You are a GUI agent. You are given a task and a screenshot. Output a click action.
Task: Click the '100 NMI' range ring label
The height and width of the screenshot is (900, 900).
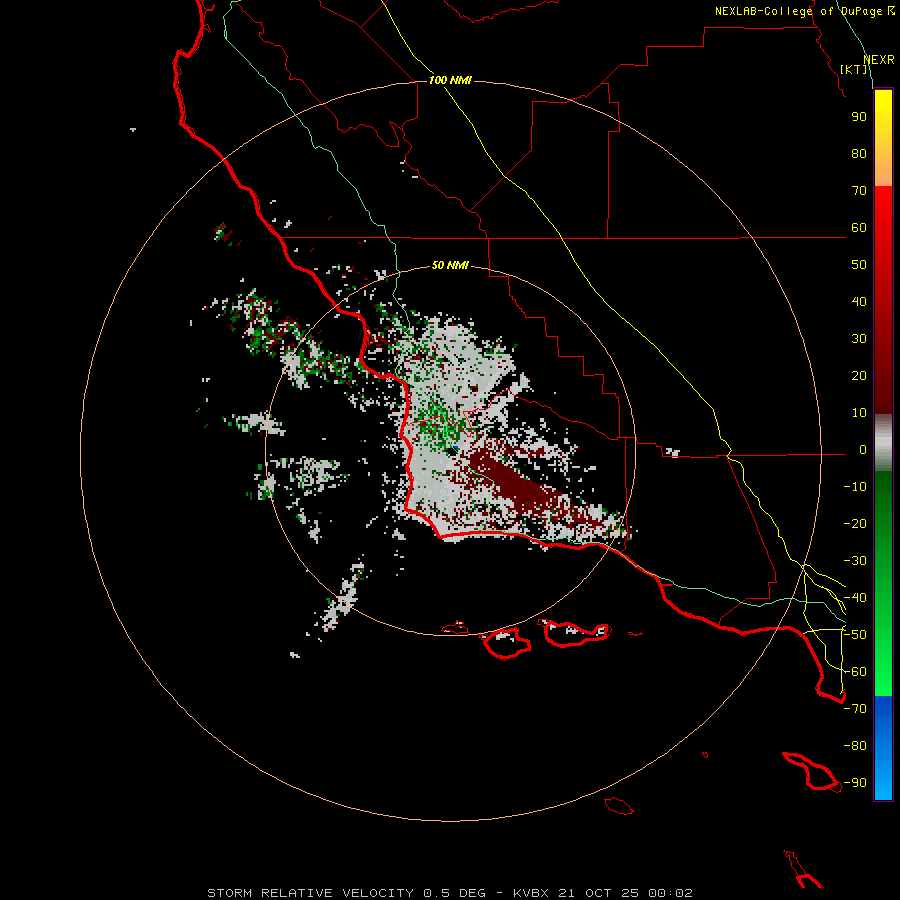coord(450,80)
